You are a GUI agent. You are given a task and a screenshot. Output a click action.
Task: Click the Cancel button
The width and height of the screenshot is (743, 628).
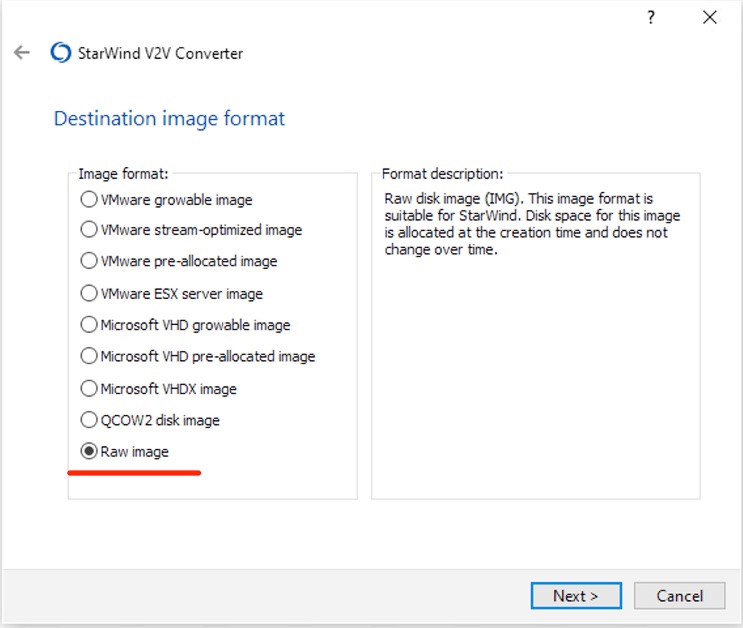(x=679, y=596)
